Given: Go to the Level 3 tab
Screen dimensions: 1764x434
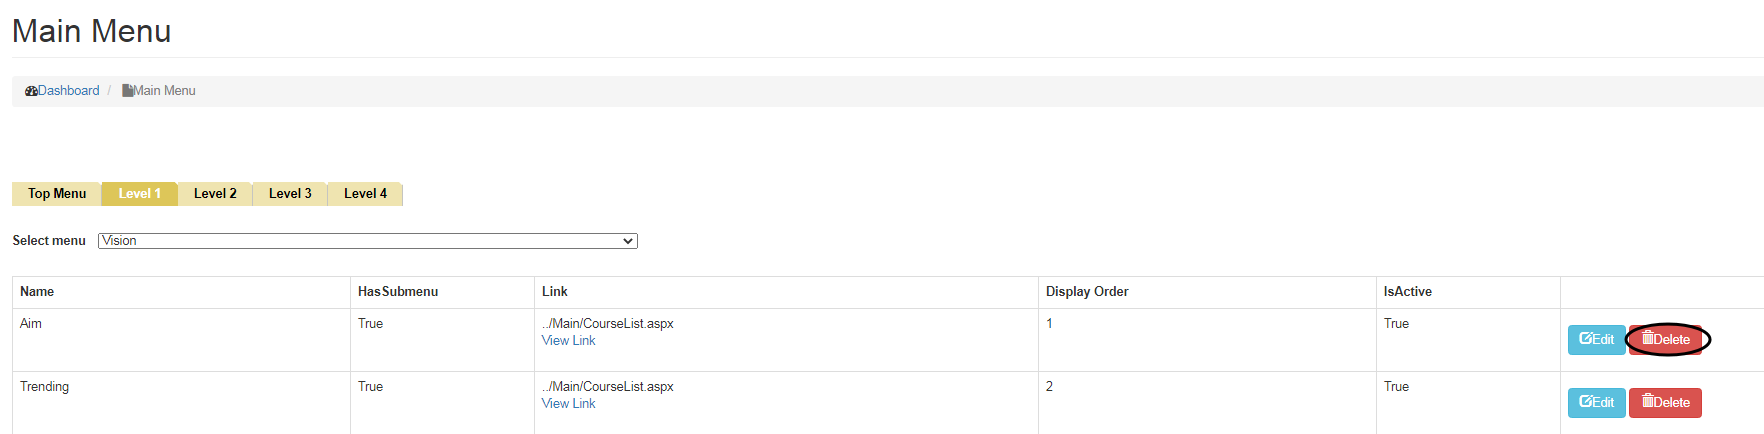Looking at the screenshot, I should (x=290, y=194).
